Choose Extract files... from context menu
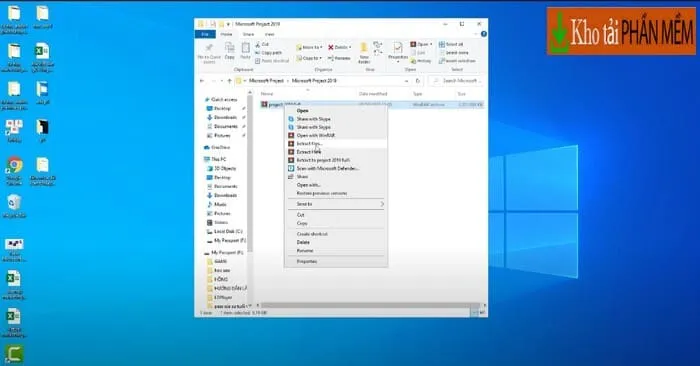700x366 pixels. coord(336,144)
